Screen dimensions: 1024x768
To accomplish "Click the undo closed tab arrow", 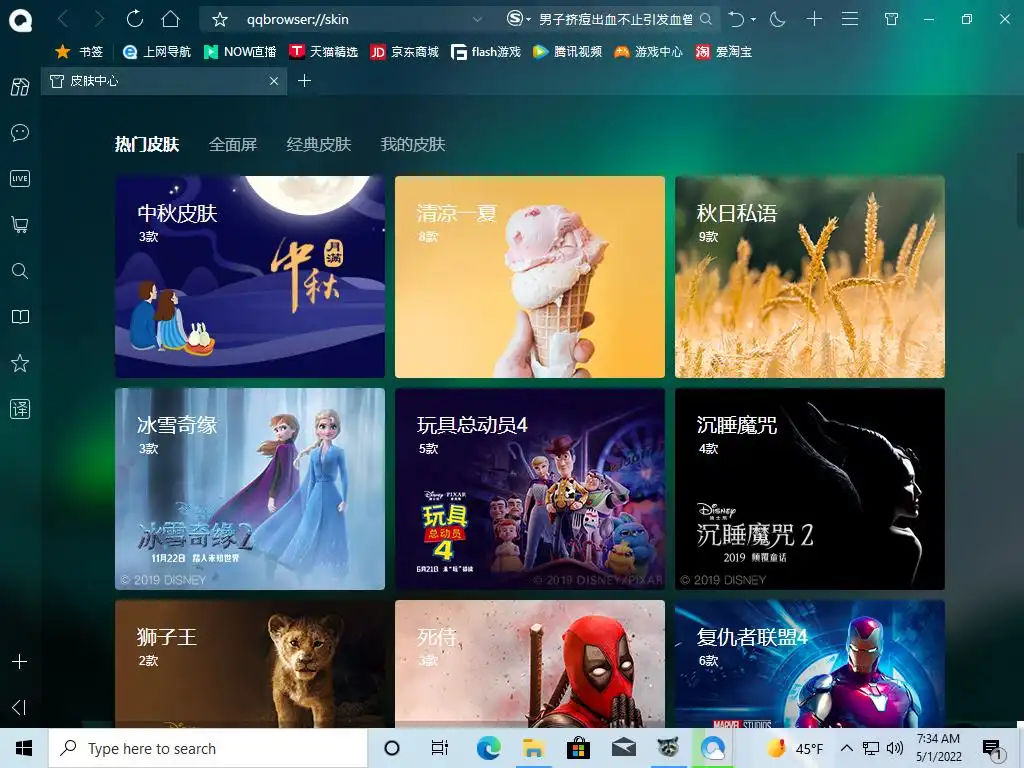I will coord(736,20).
